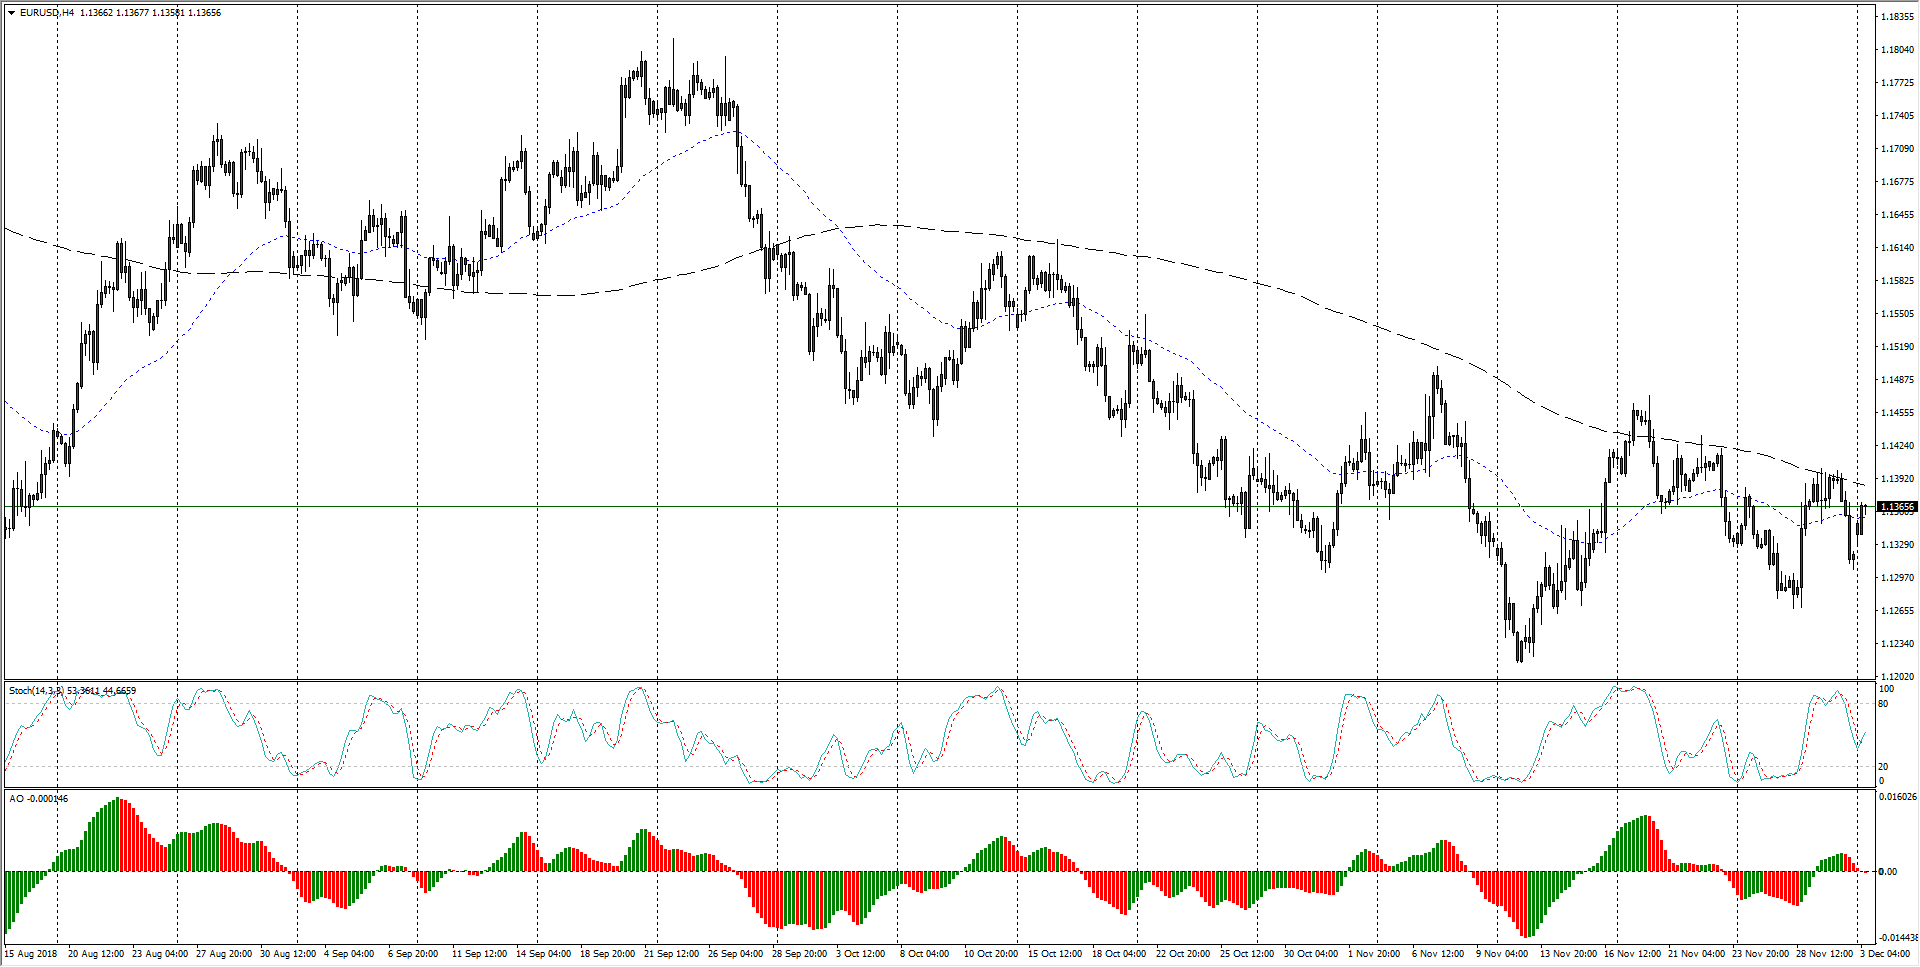
Task: Click the small triangle arrow beside EURUSD,H4
Action: click(x=11, y=13)
